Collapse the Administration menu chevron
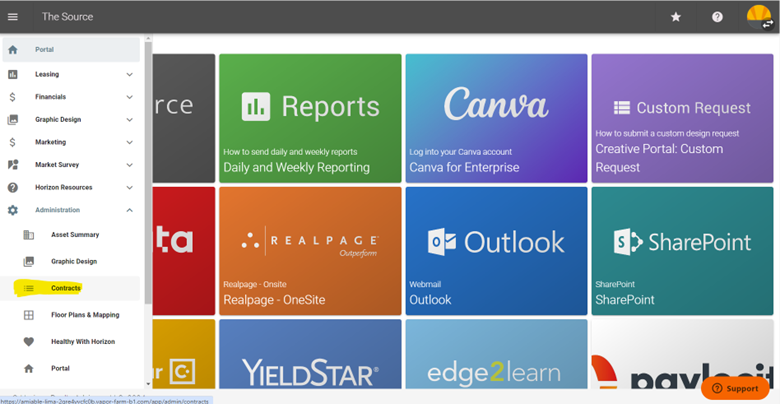 pos(129,210)
